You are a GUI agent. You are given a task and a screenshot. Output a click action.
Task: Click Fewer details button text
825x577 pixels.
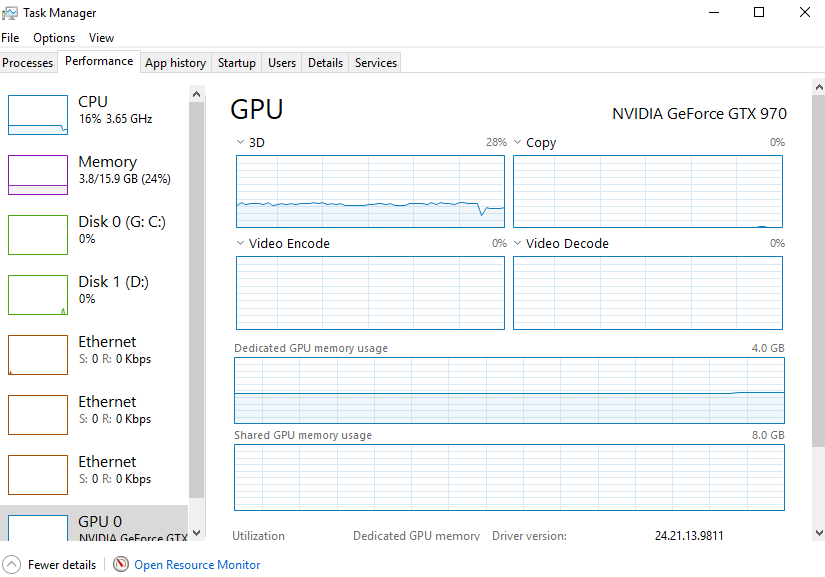pos(62,565)
